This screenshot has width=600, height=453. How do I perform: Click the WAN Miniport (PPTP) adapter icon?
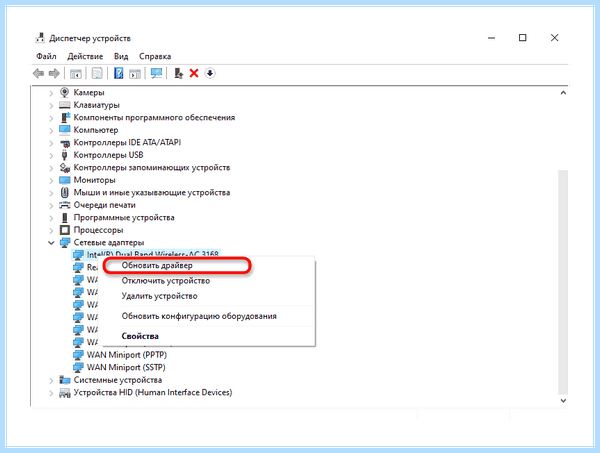coord(78,355)
